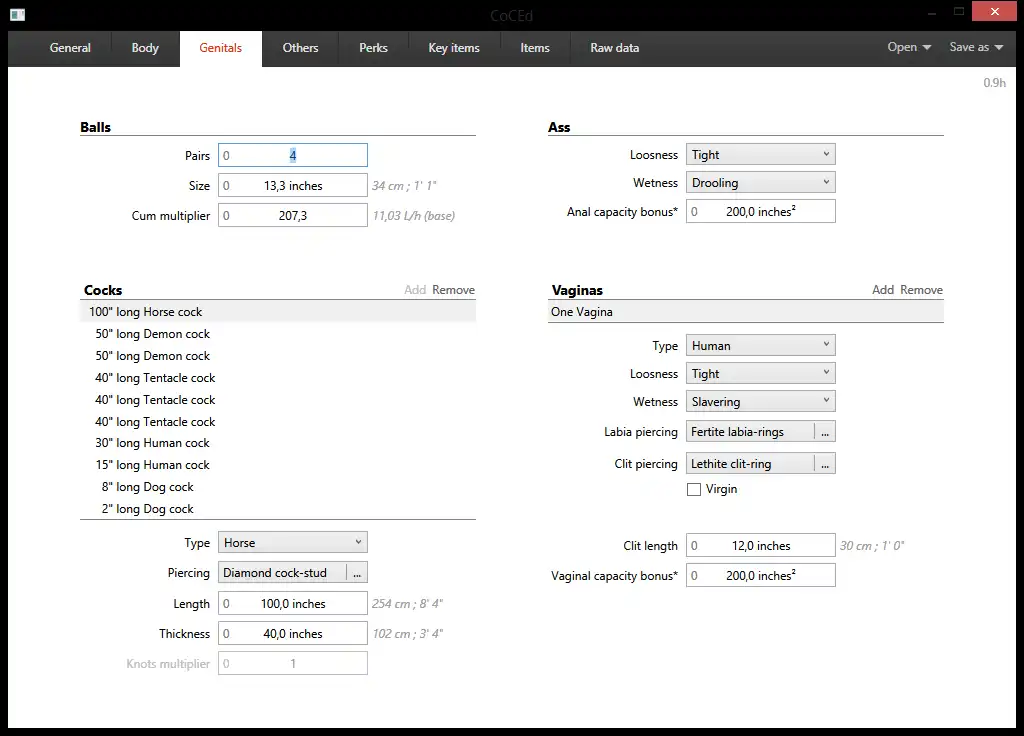Image resolution: width=1024 pixels, height=736 pixels.
Task: Open the Raw data tab
Action: click(615, 48)
